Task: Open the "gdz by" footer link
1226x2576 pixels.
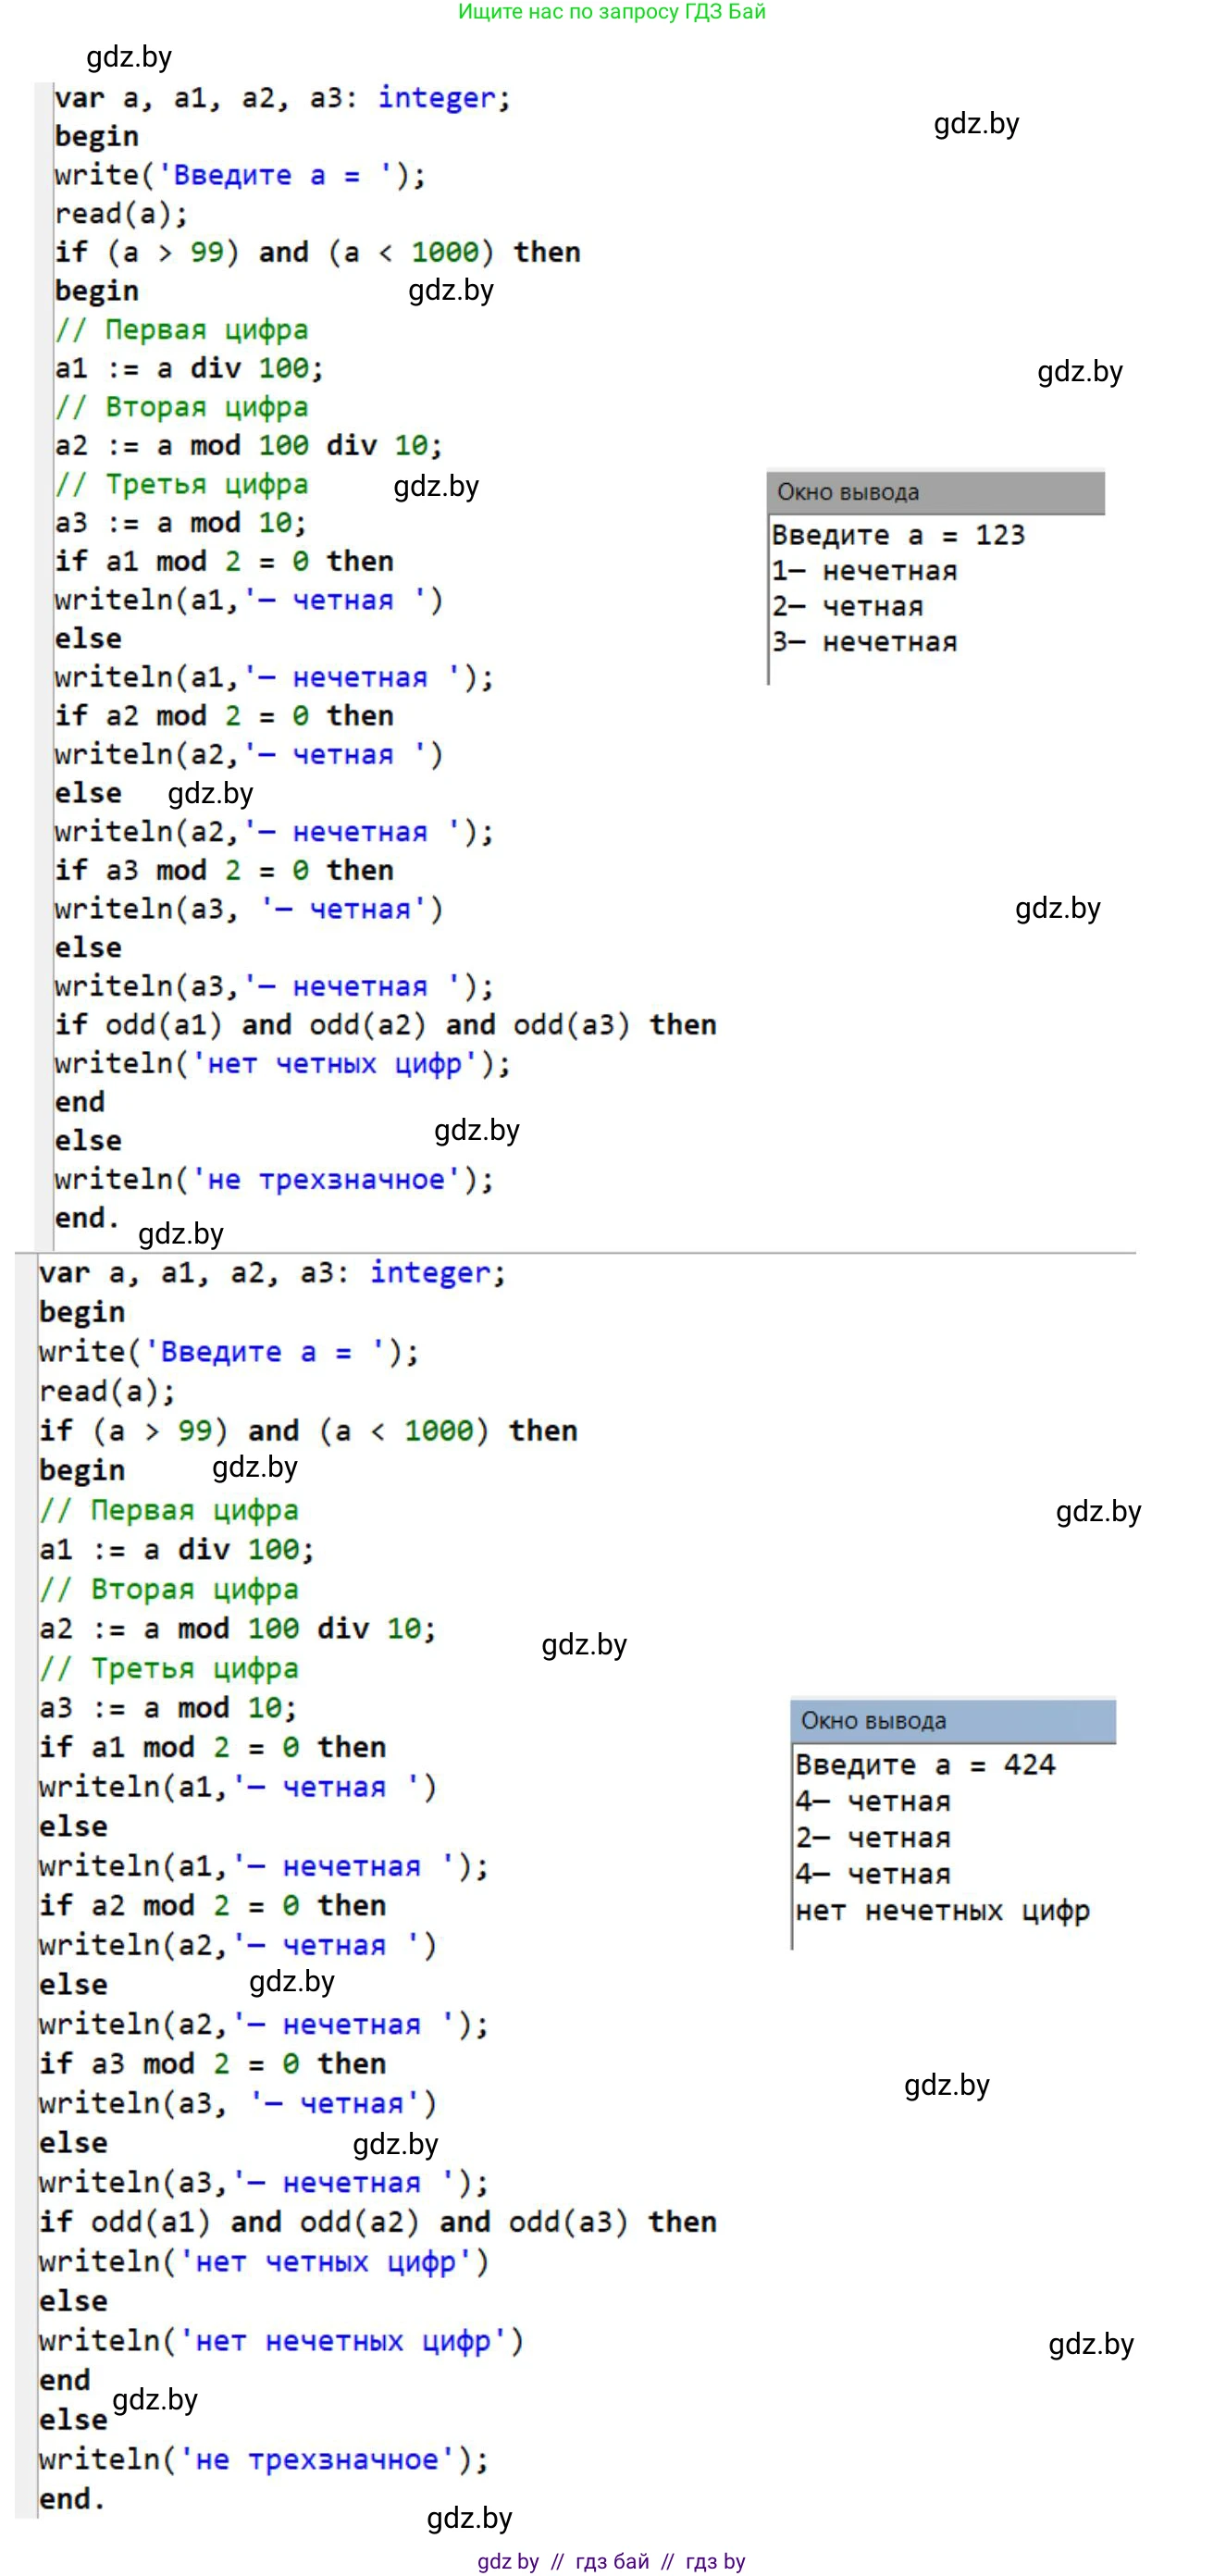Action: 508,2561
